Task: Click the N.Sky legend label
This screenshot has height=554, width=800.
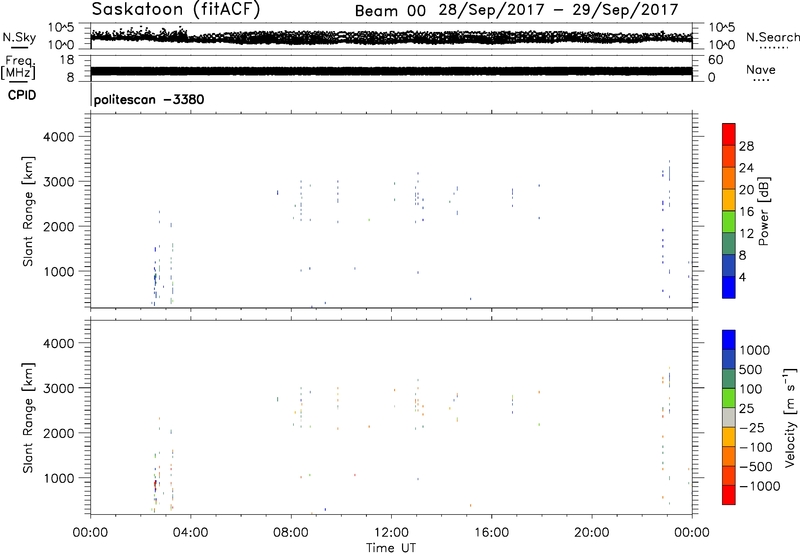Action: coord(19,37)
